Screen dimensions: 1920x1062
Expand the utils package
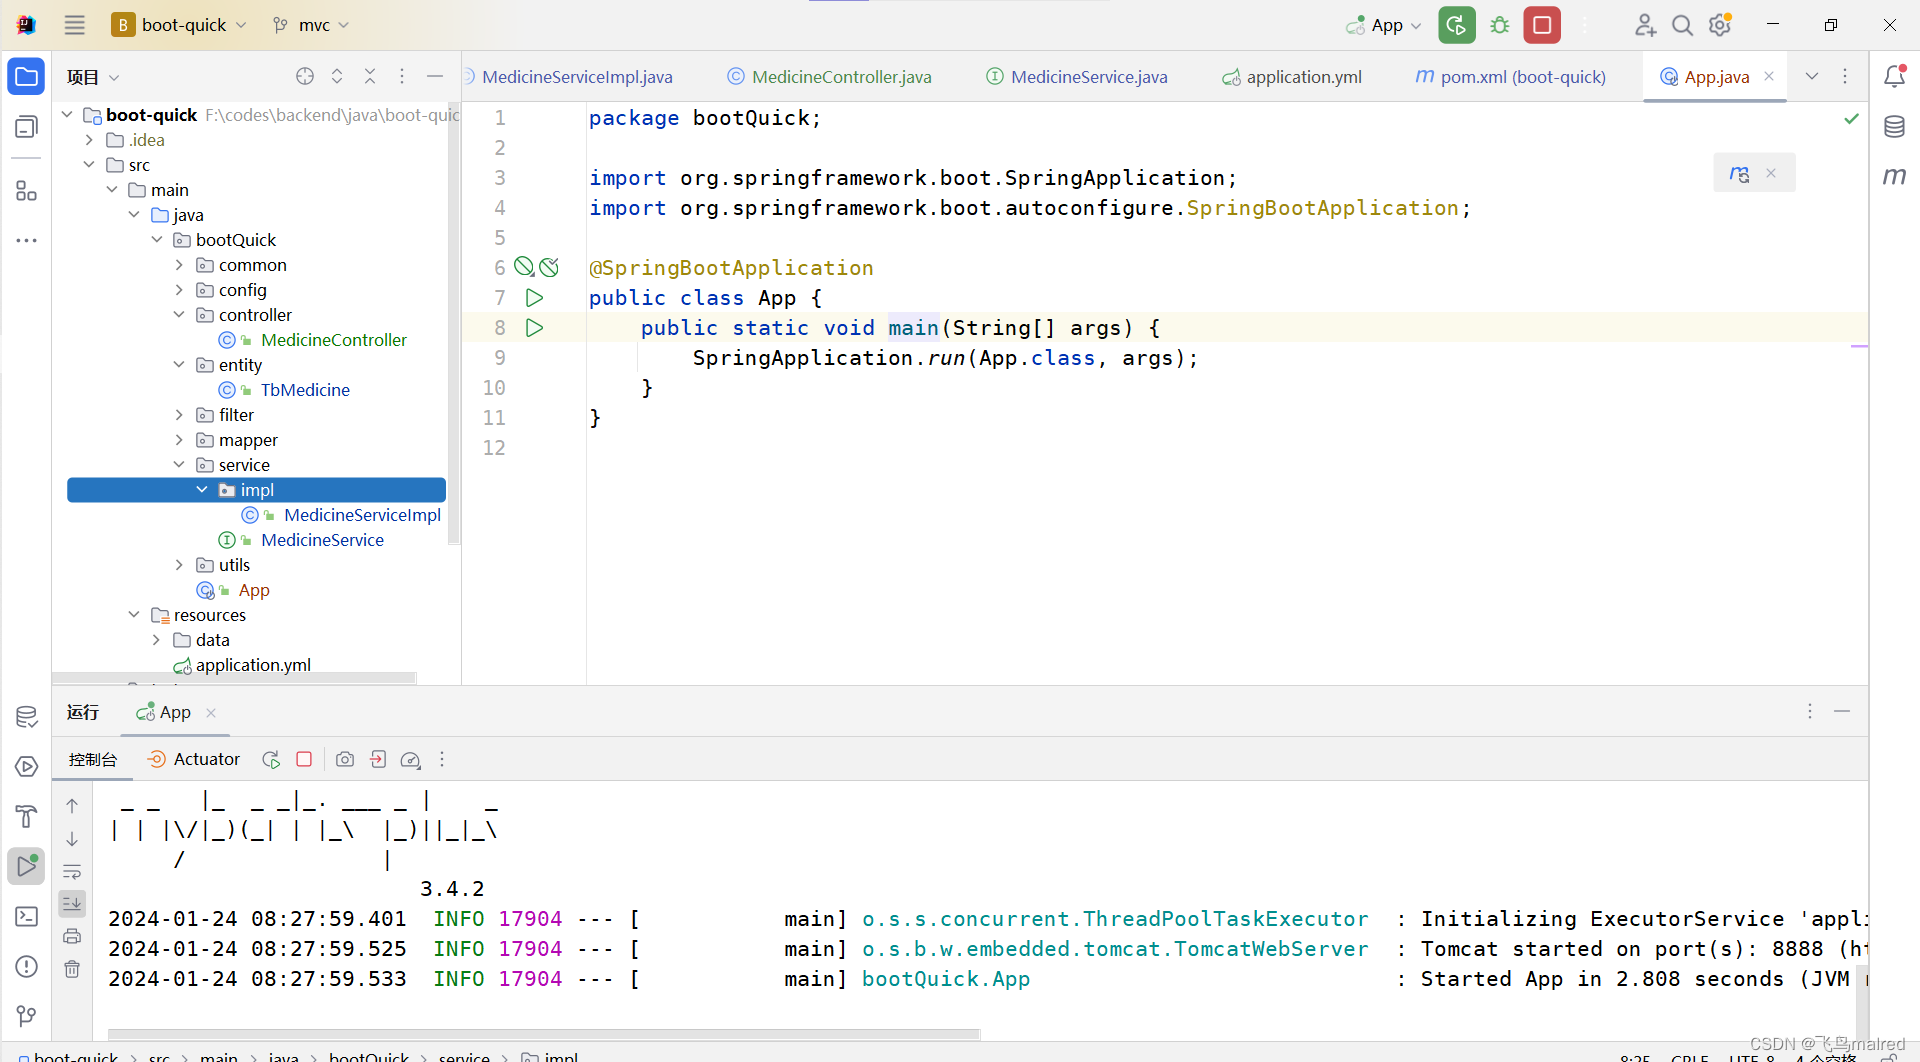tap(179, 565)
